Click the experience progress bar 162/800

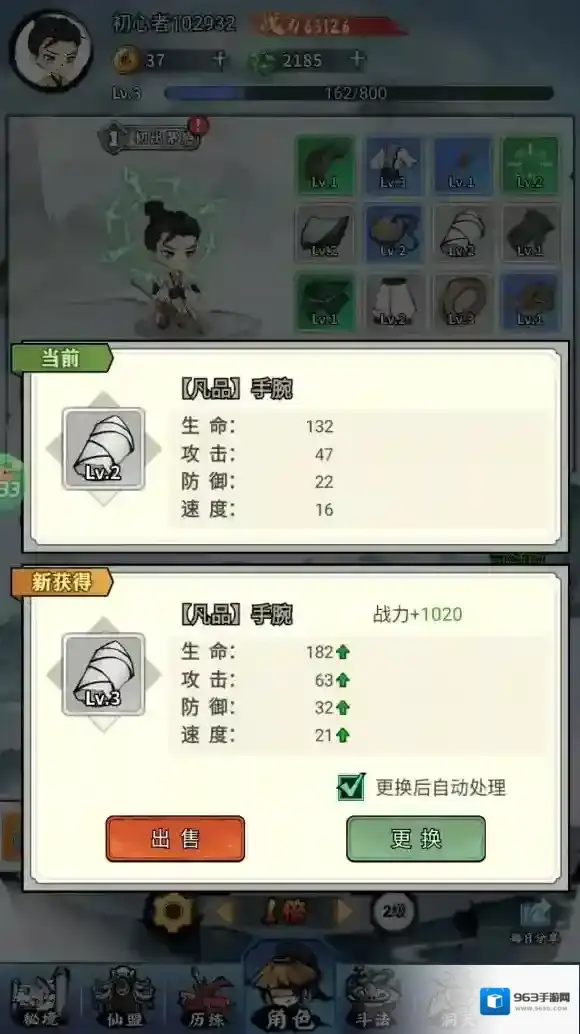click(x=358, y=93)
